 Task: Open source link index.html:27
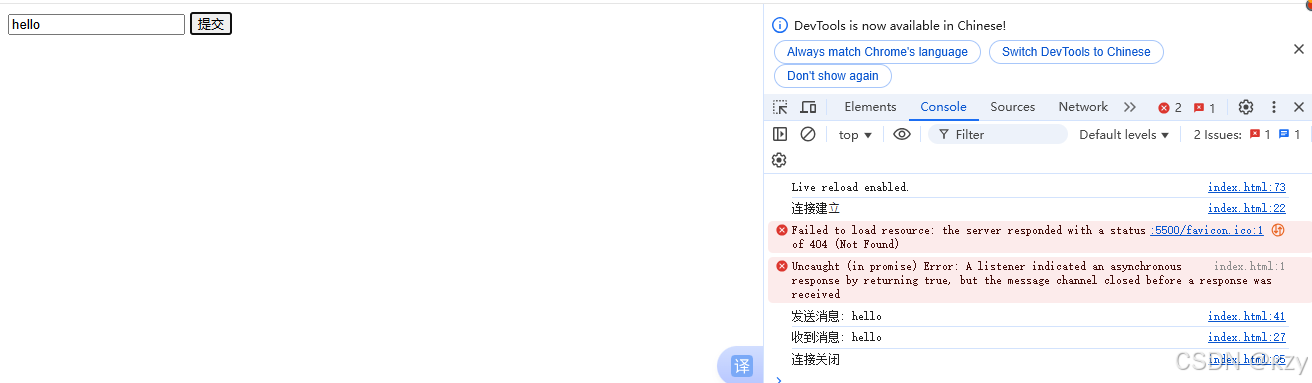click(1246, 337)
